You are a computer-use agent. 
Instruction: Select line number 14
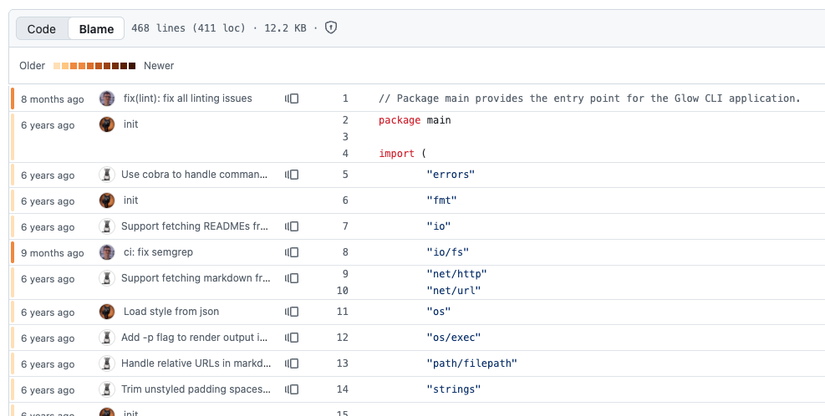pos(343,390)
